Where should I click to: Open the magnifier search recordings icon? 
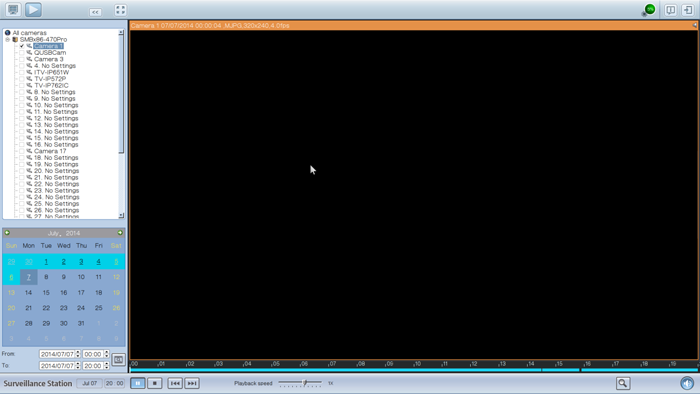[x=623, y=383]
